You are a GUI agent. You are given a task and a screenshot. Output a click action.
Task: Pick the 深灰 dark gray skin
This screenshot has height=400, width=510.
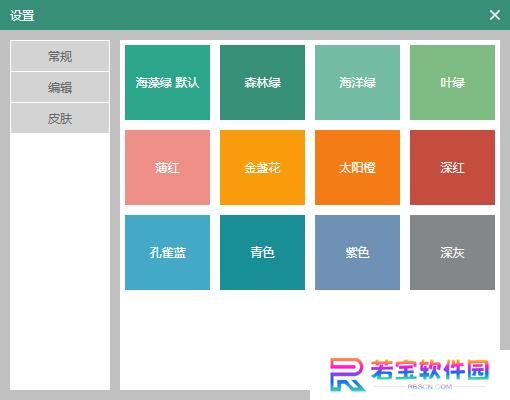pyautogui.click(x=452, y=252)
